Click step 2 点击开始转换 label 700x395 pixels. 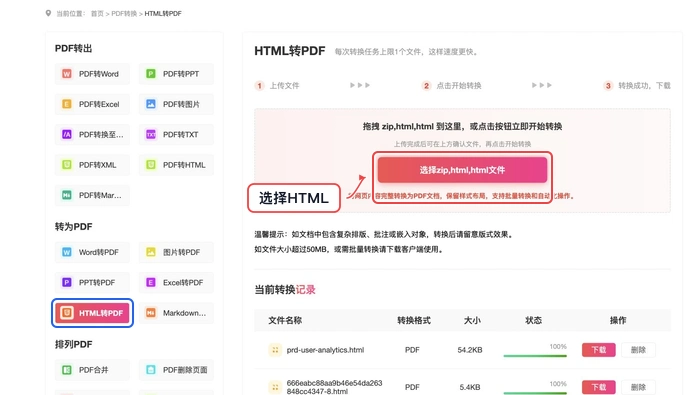pos(459,86)
